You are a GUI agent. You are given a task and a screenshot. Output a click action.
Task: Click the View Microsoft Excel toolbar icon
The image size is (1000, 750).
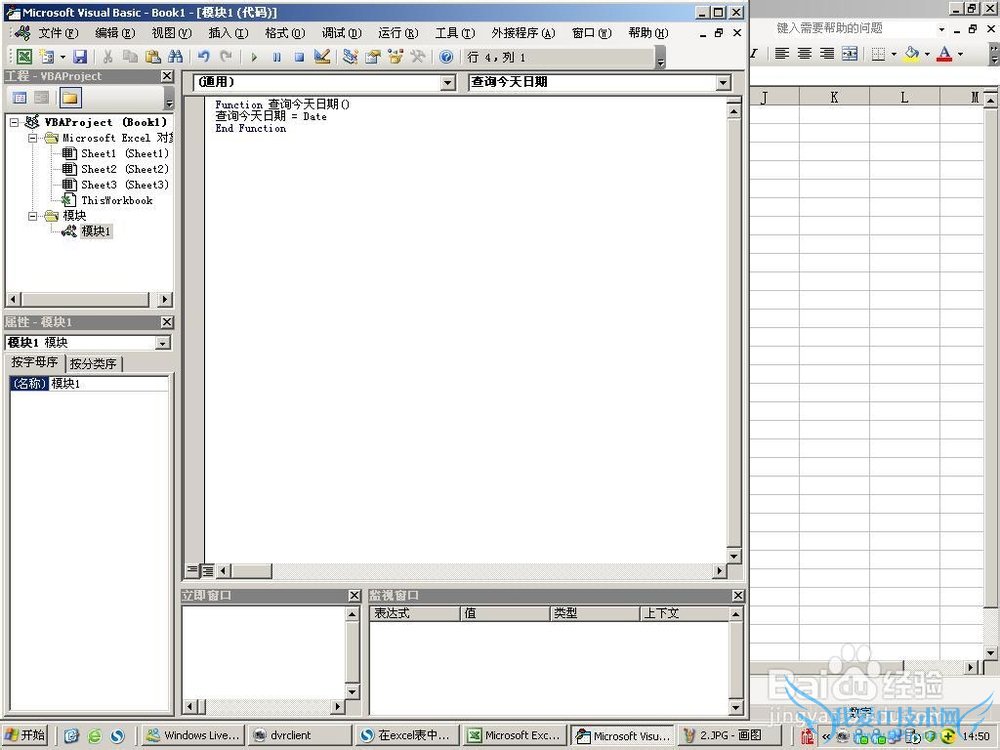[24, 57]
